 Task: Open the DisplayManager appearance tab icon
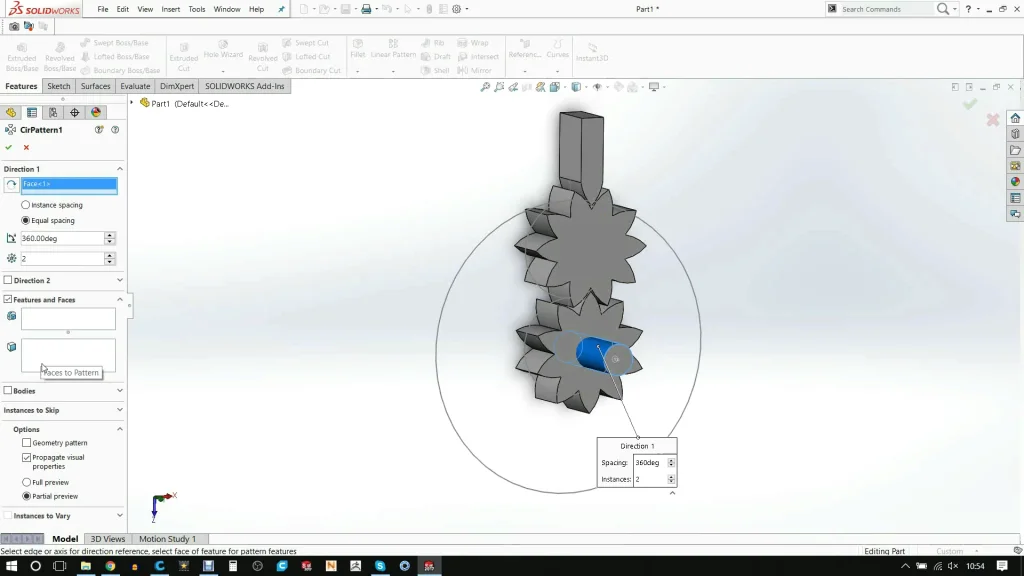(x=96, y=113)
